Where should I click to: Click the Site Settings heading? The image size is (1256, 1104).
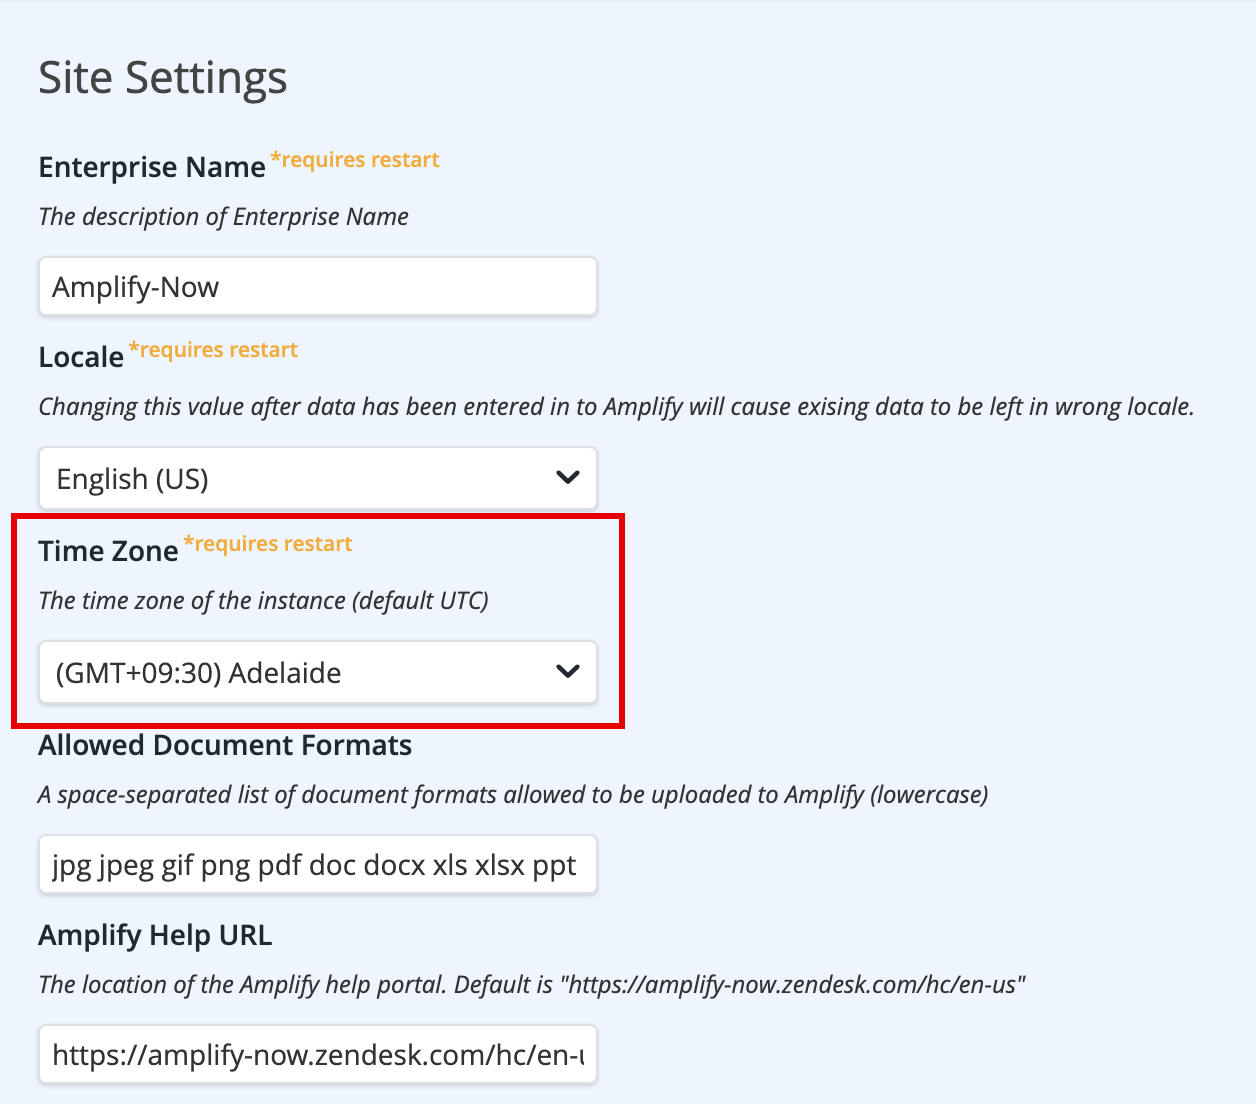click(163, 78)
